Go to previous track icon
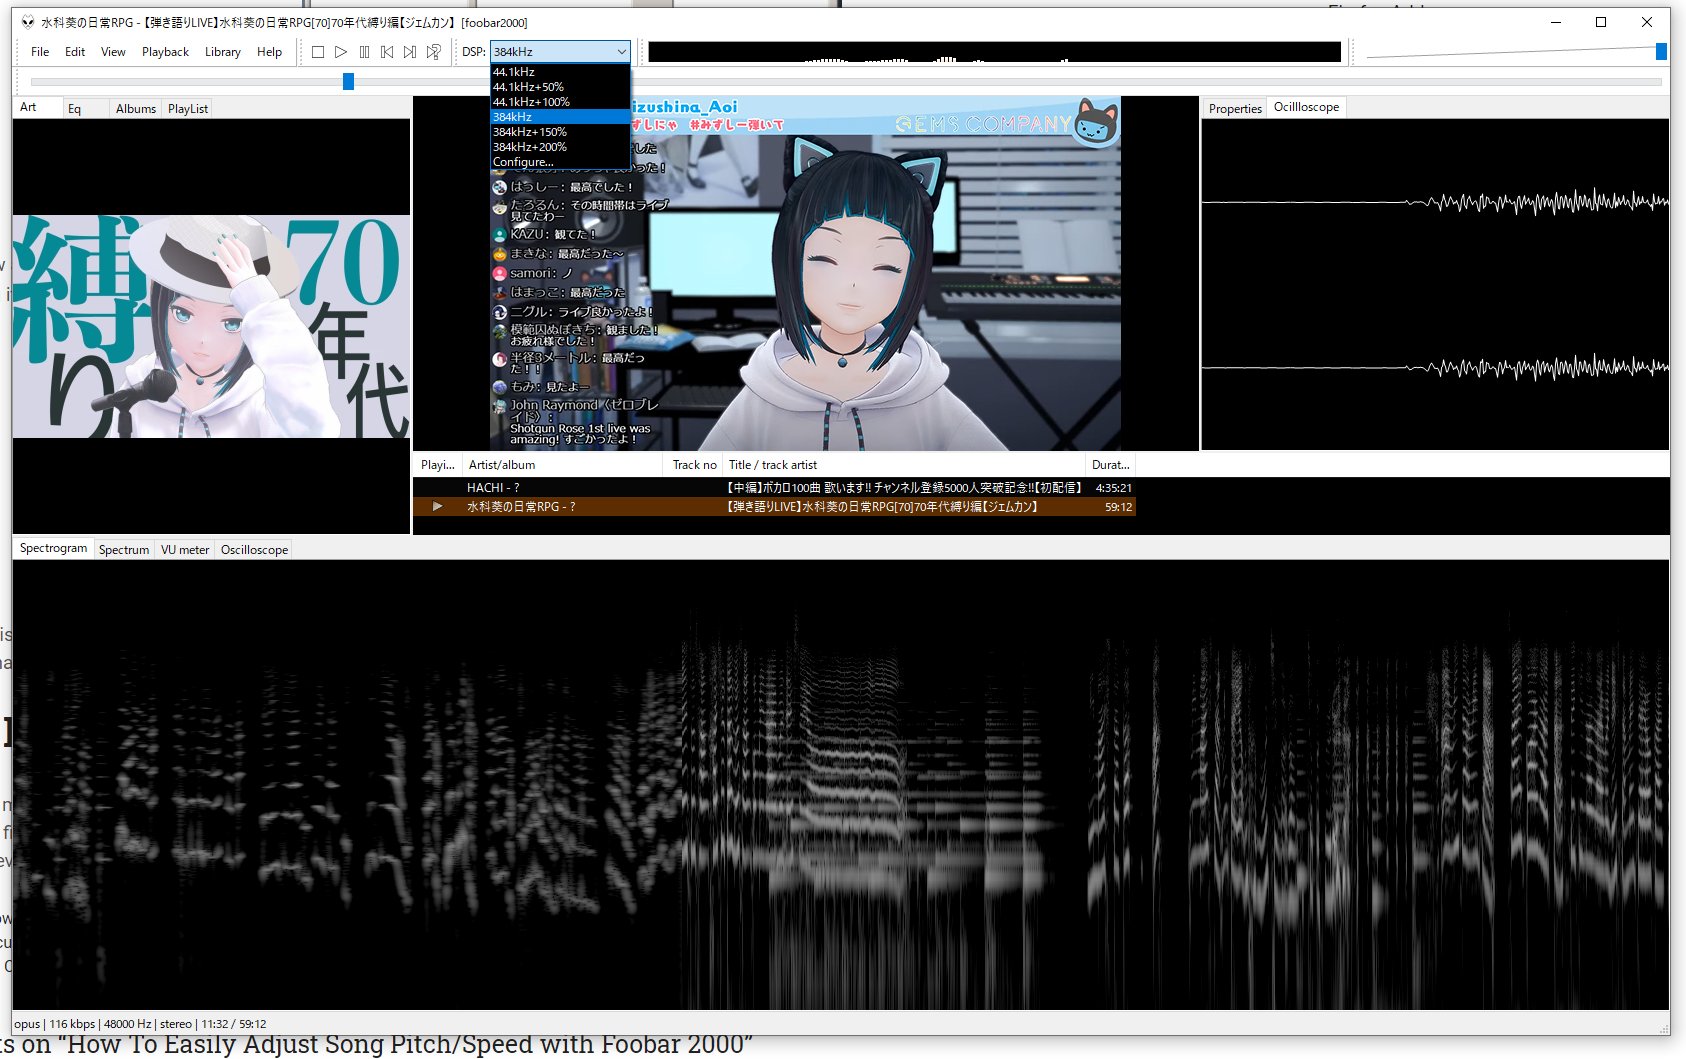 (x=387, y=52)
